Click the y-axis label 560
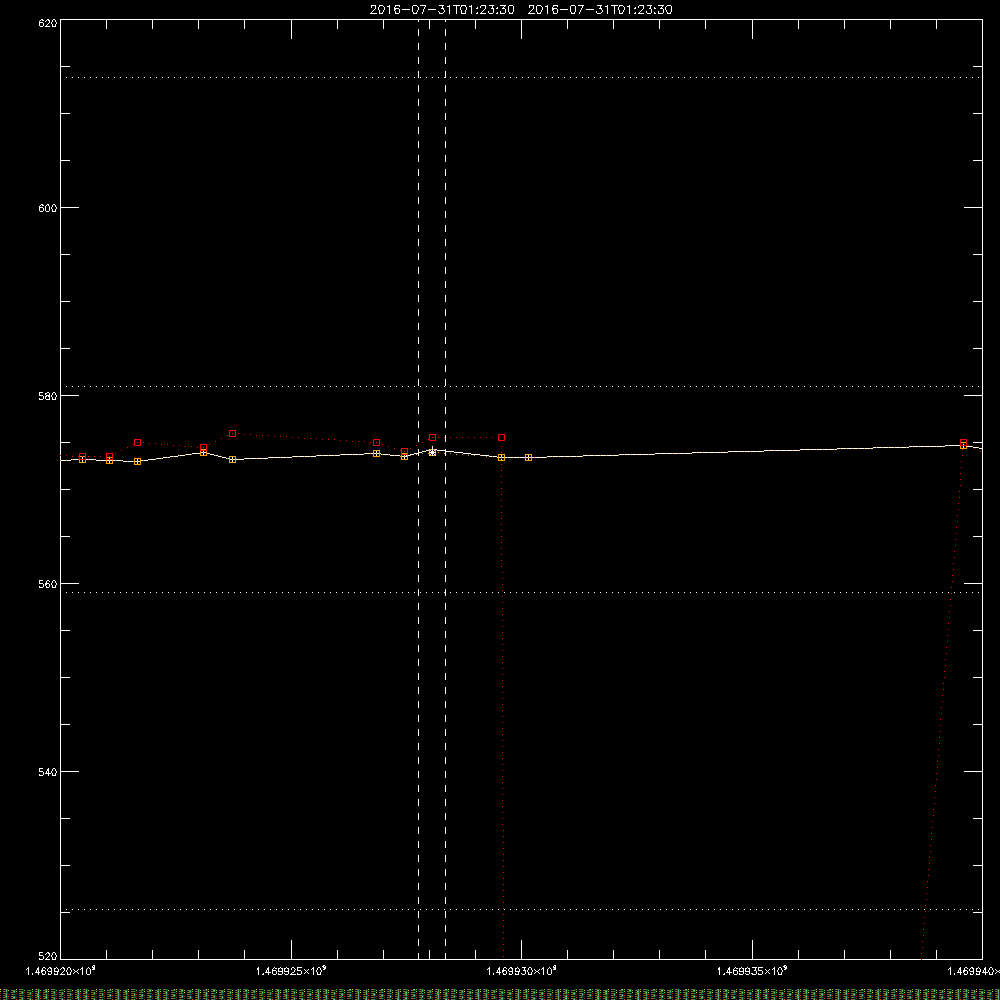Screen dimensions: 1000x1000 [x=48, y=584]
